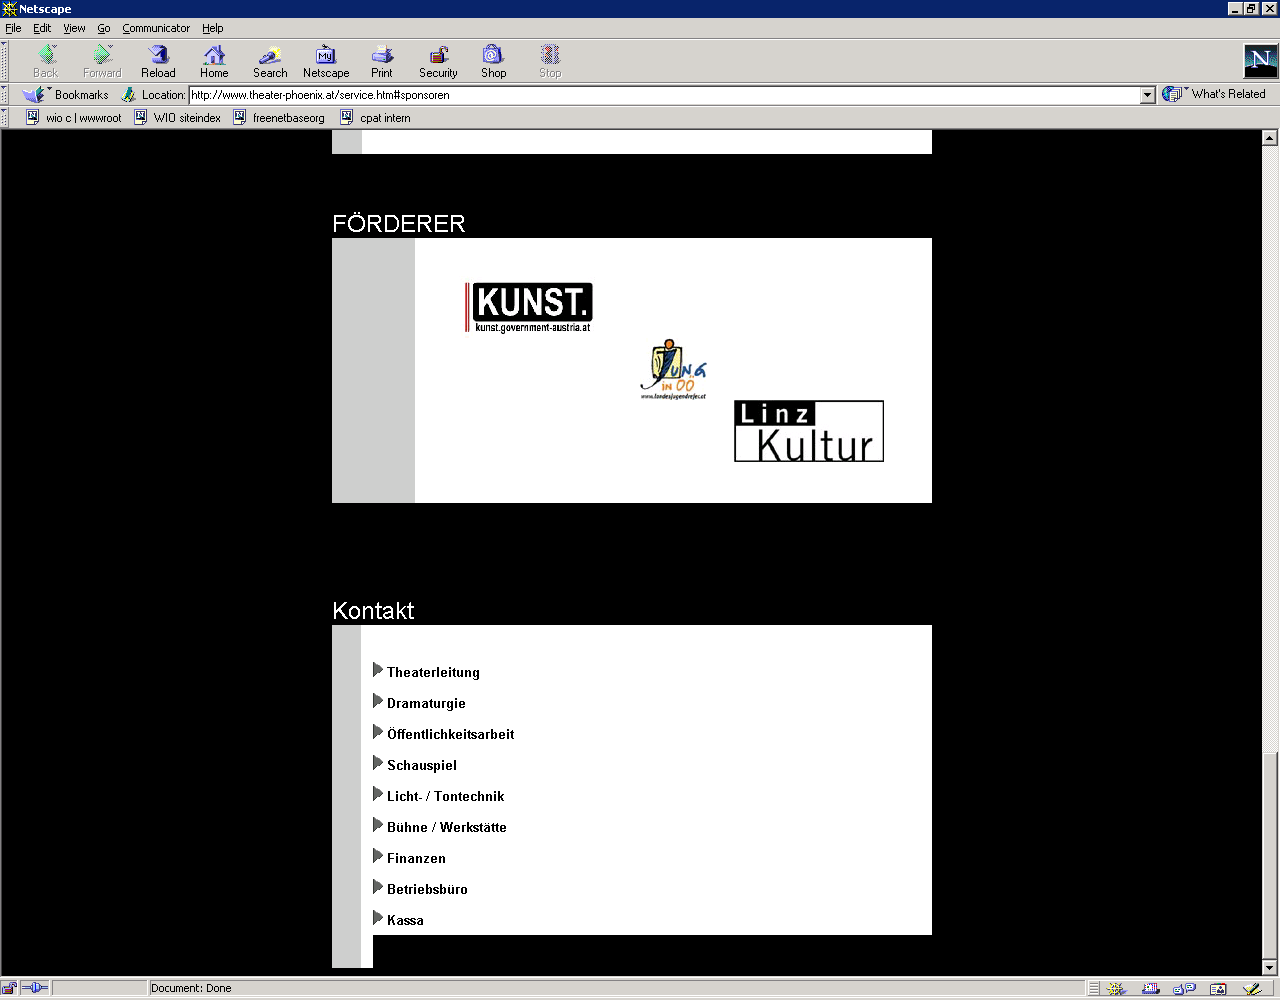Click the Shop toolbar icon

tap(493, 61)
